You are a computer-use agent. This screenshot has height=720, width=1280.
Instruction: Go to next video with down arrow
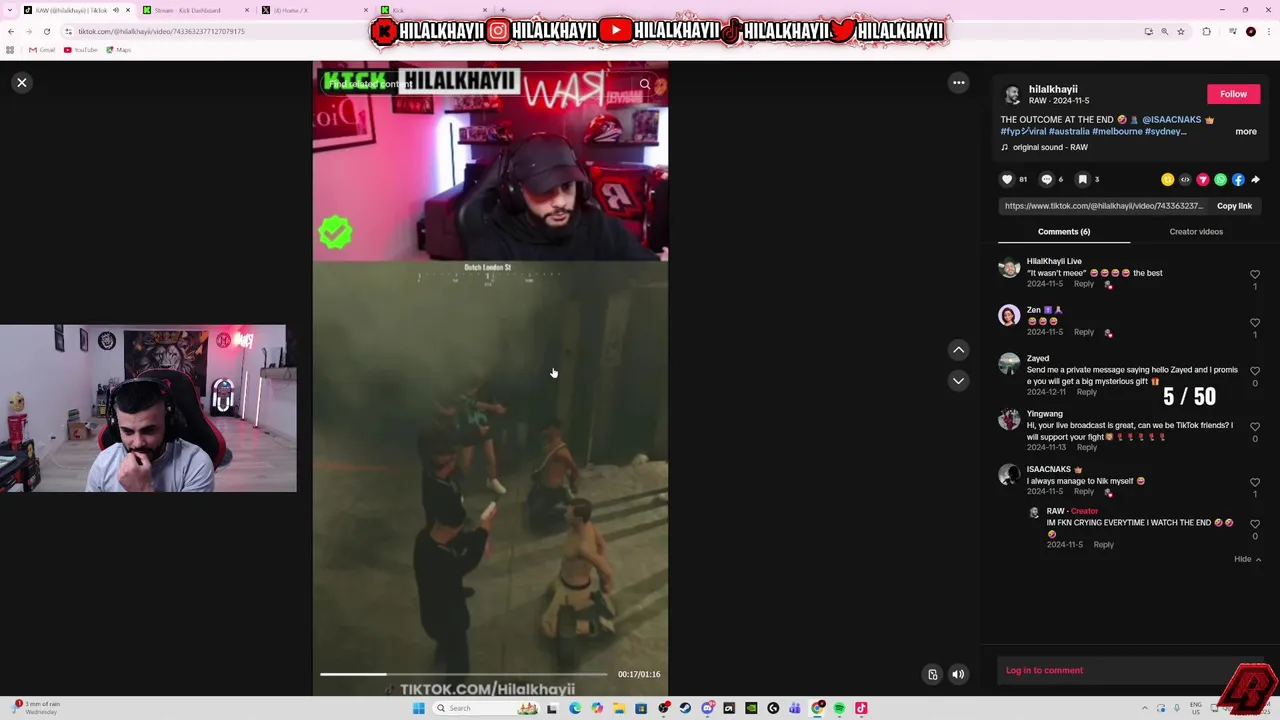(958, 380)
